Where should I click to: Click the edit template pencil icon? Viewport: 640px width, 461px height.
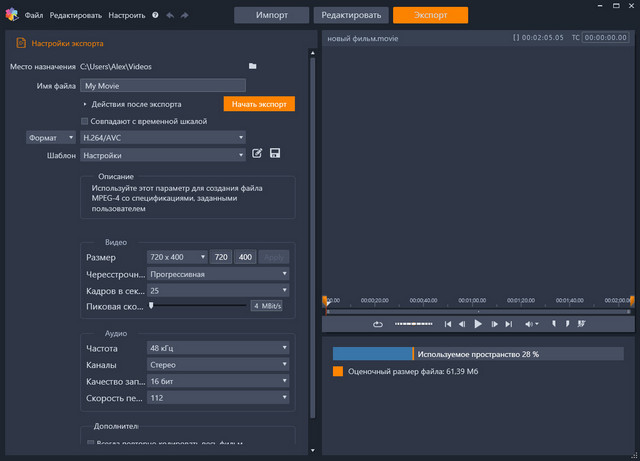pyautogui.click(x=257, y=153)
